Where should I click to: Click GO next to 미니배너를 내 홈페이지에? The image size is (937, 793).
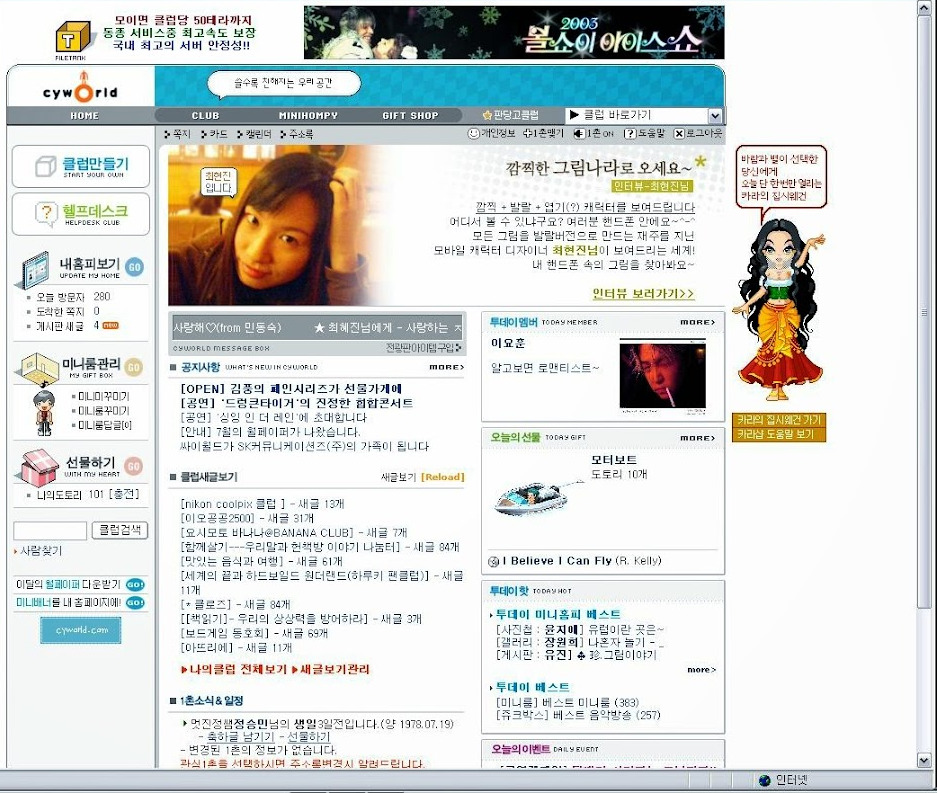coord(136,602)
